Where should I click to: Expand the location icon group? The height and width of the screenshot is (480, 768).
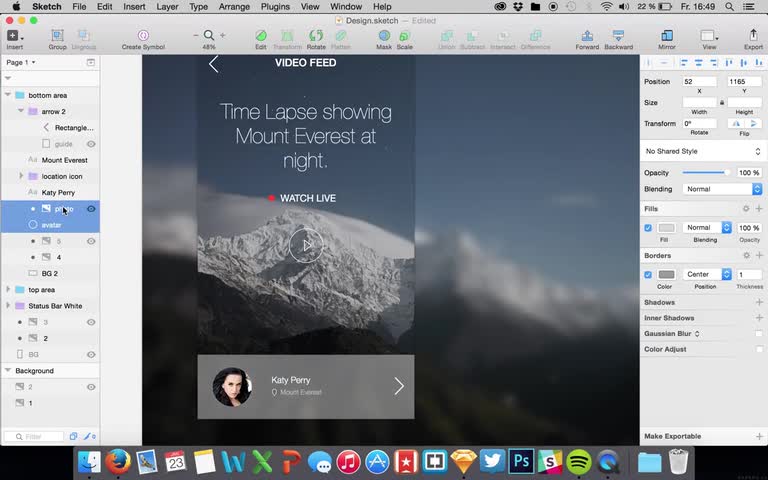[x=21, y=176]
